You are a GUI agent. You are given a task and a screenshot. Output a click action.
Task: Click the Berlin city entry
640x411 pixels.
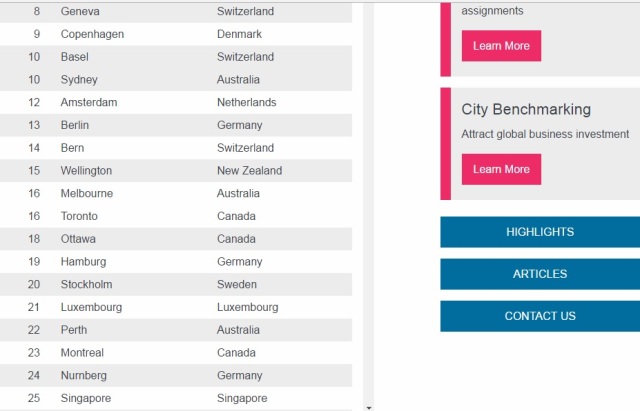tap(75, 126)
